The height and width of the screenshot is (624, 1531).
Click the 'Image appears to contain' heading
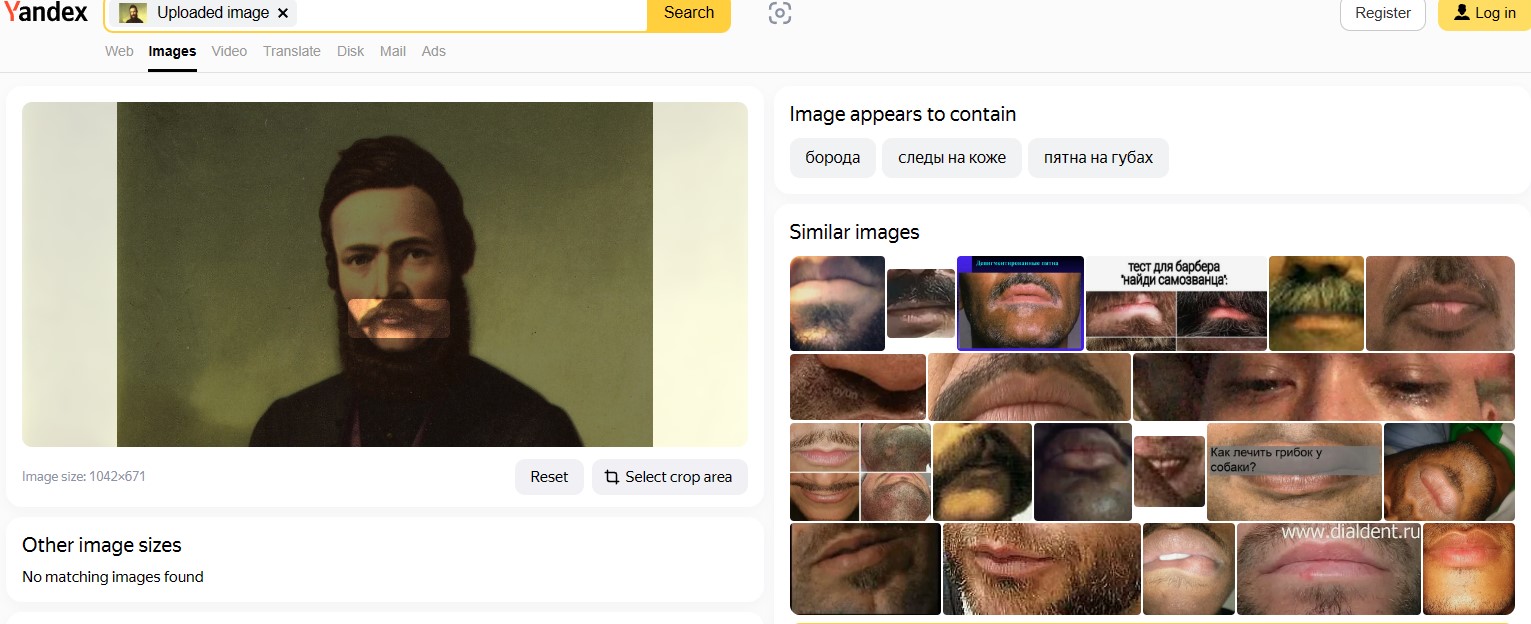[x=903, y=114]
